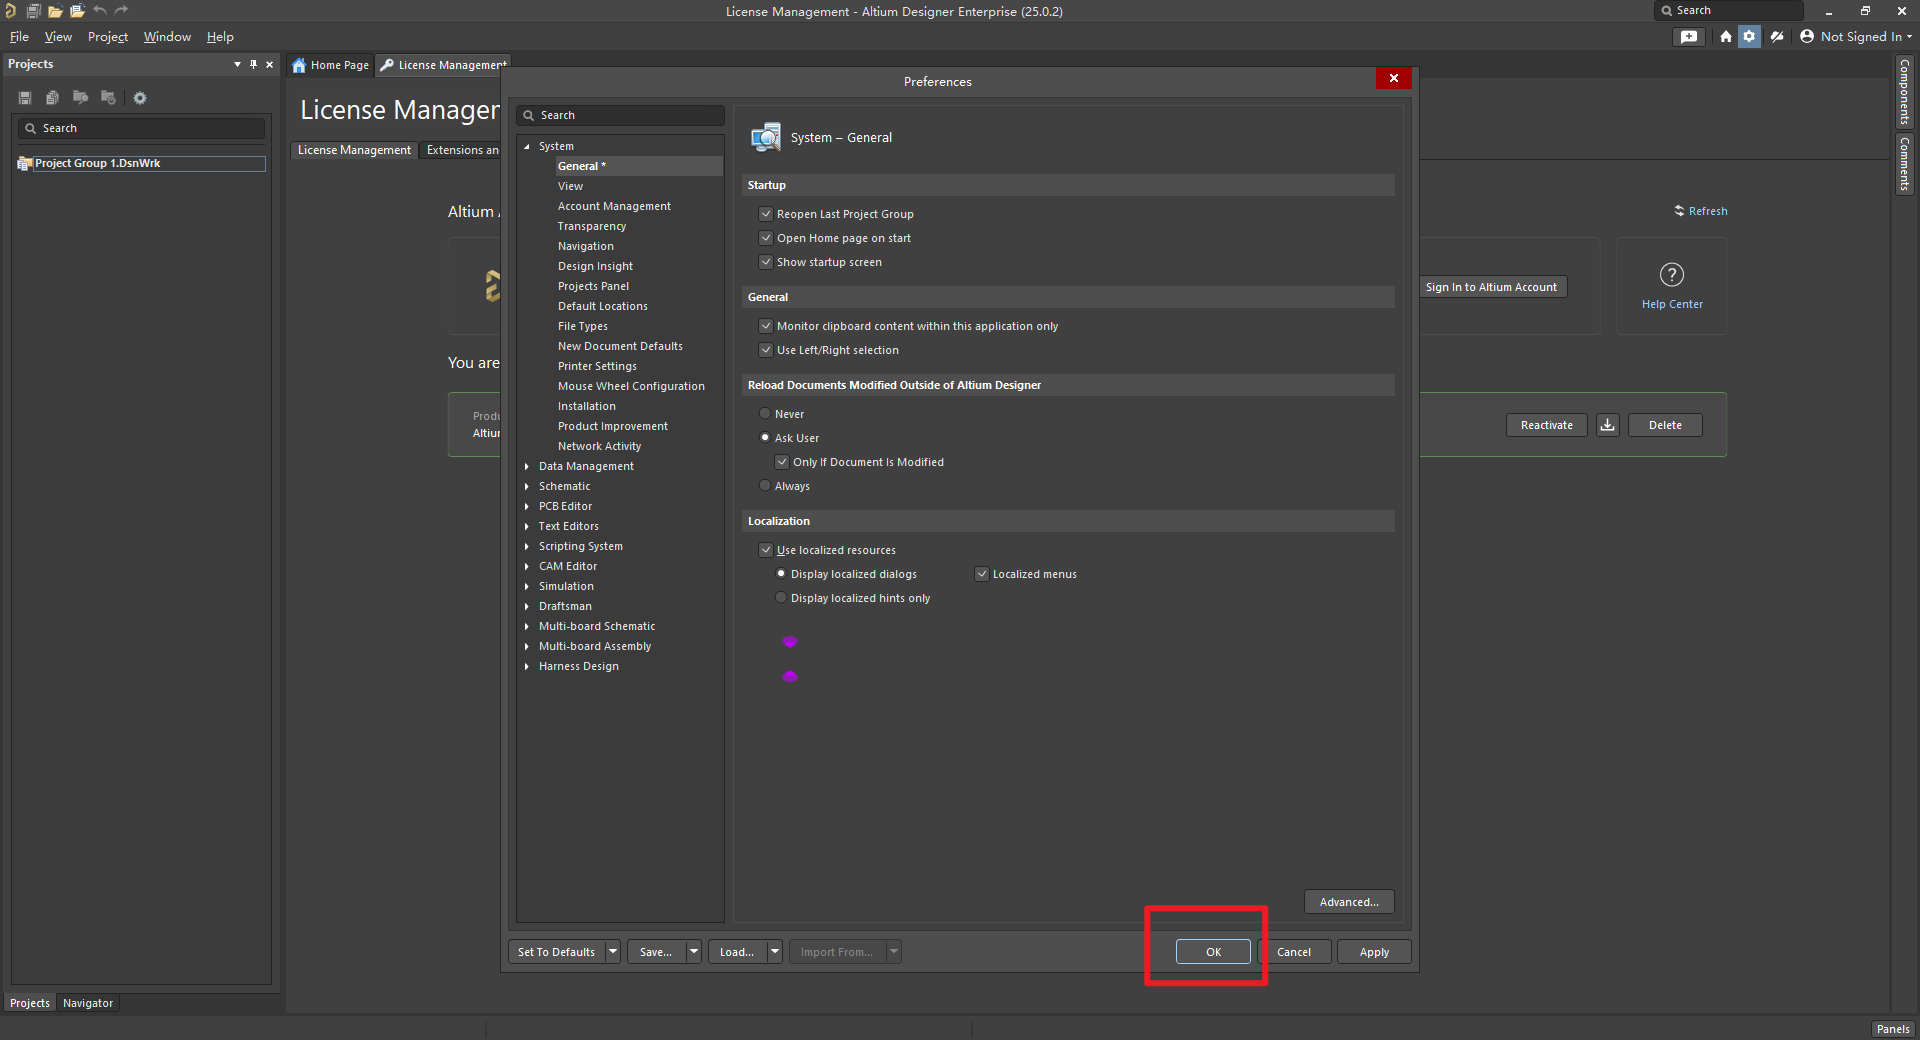
Task: Click the Redo arrow in title bar
Action: point(122,10)
